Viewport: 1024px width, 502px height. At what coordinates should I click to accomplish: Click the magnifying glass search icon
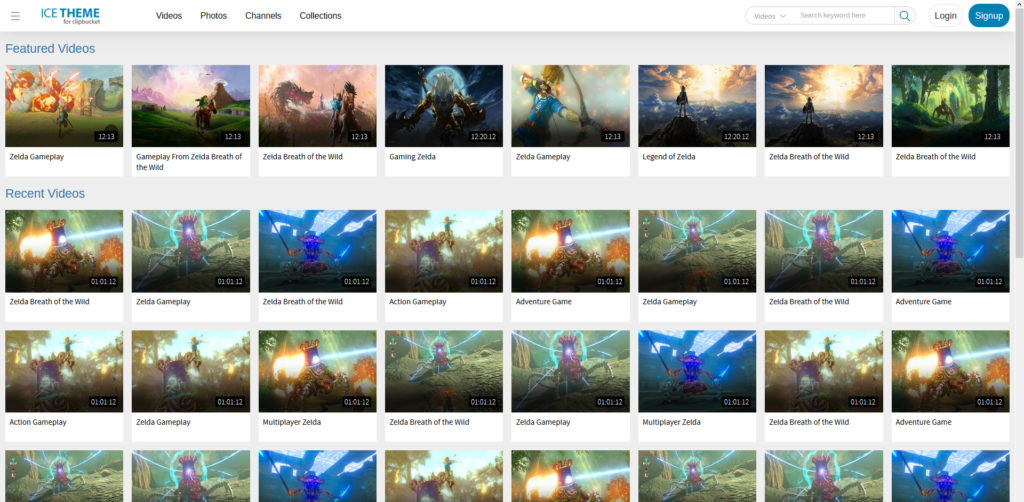[x=904, y=16]
